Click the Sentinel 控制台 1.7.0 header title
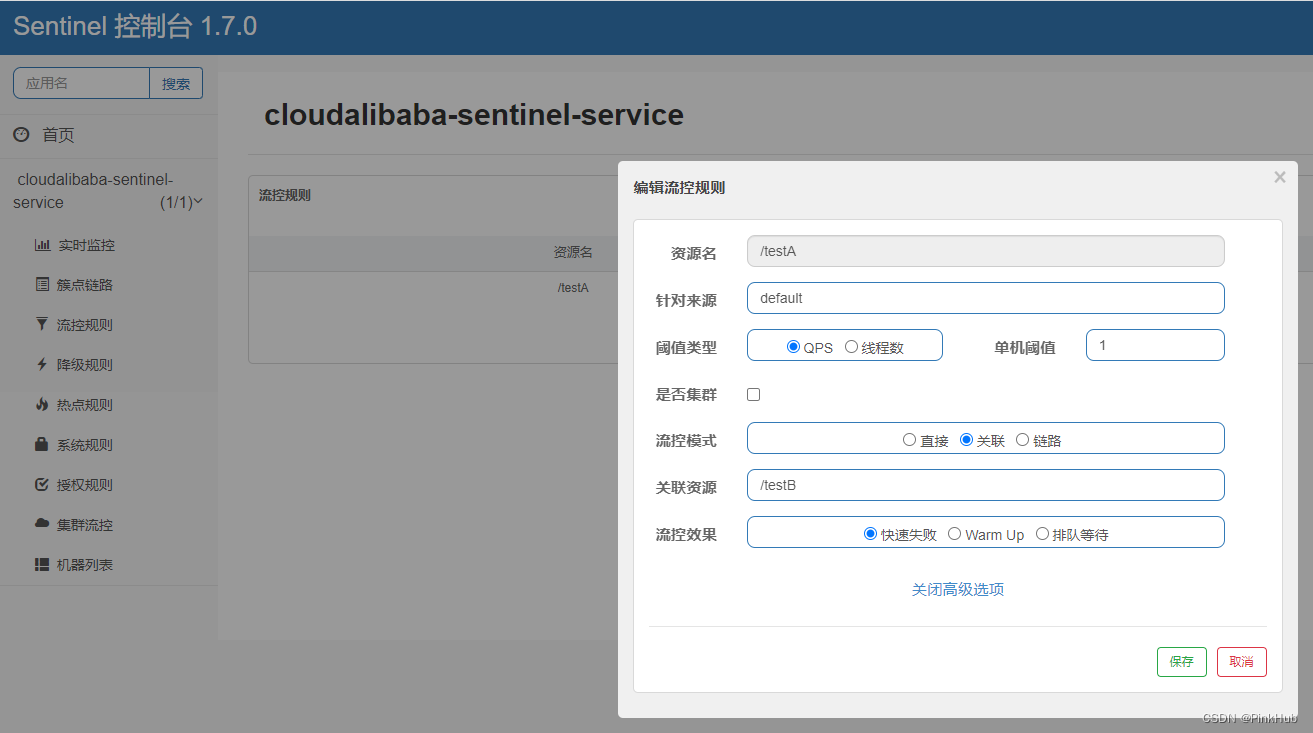This screenshot has width=1313, height=733. [135, 27]
